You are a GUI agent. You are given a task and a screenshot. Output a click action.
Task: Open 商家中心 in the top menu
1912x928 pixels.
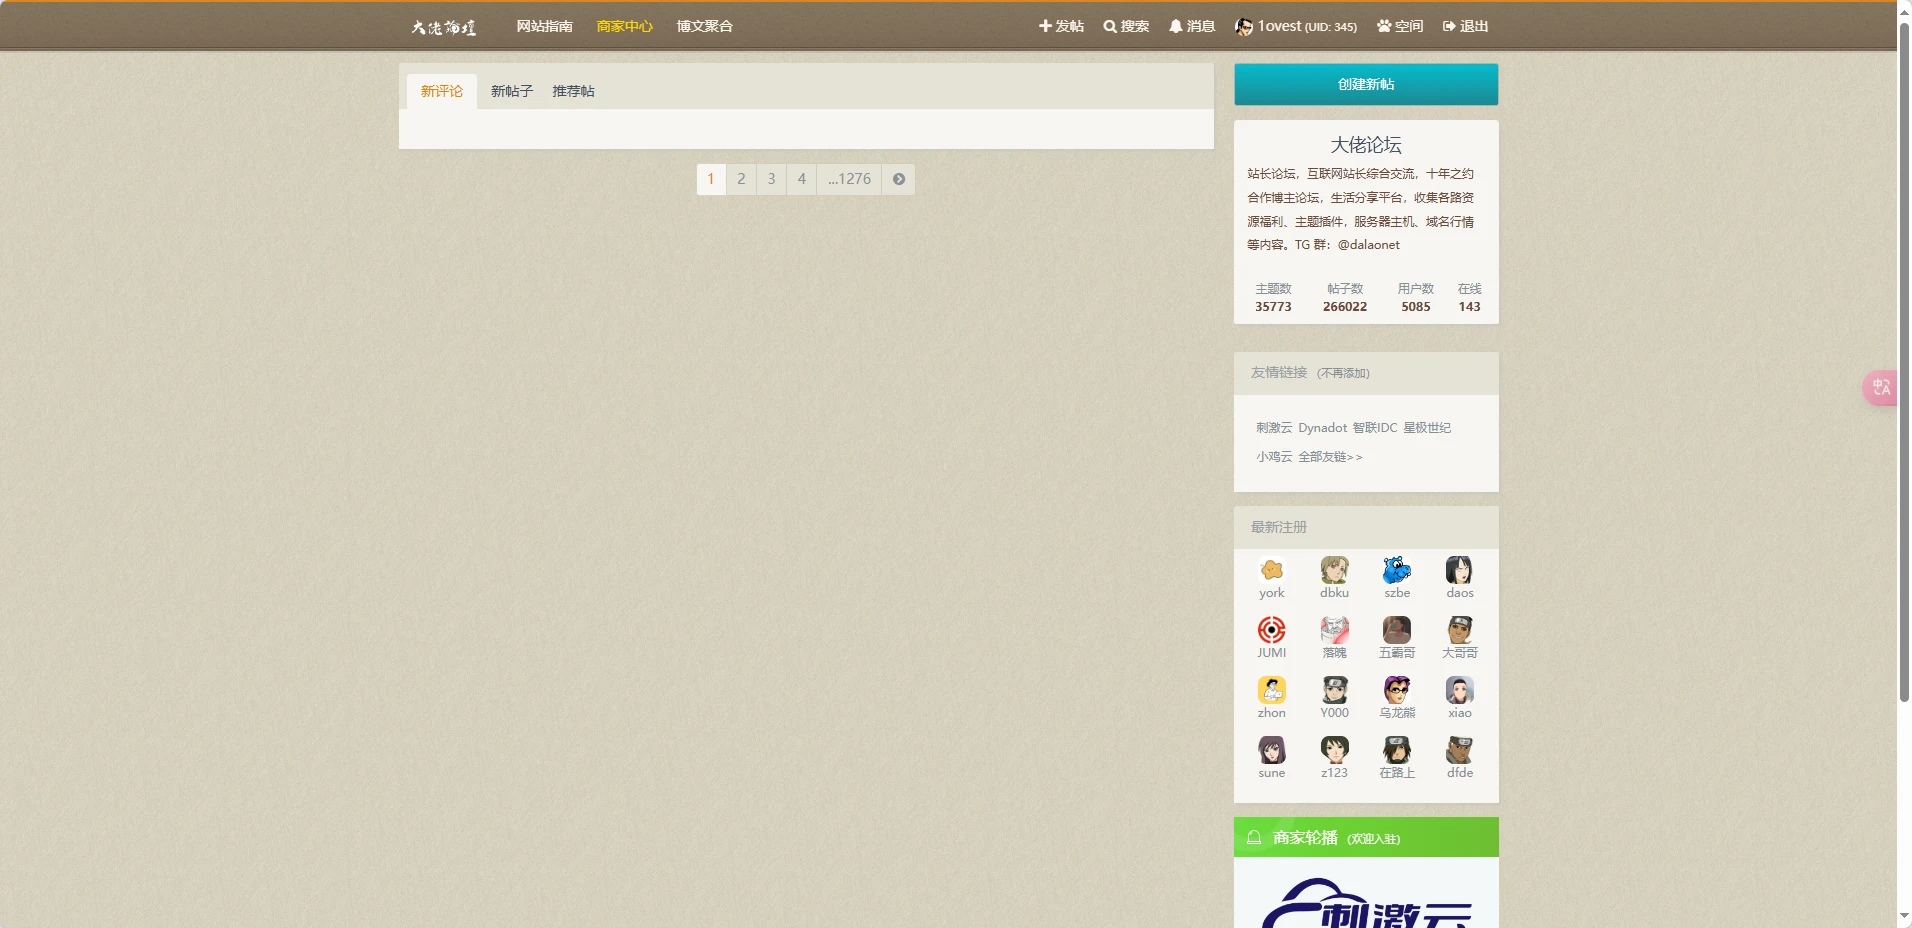point(624,27)
